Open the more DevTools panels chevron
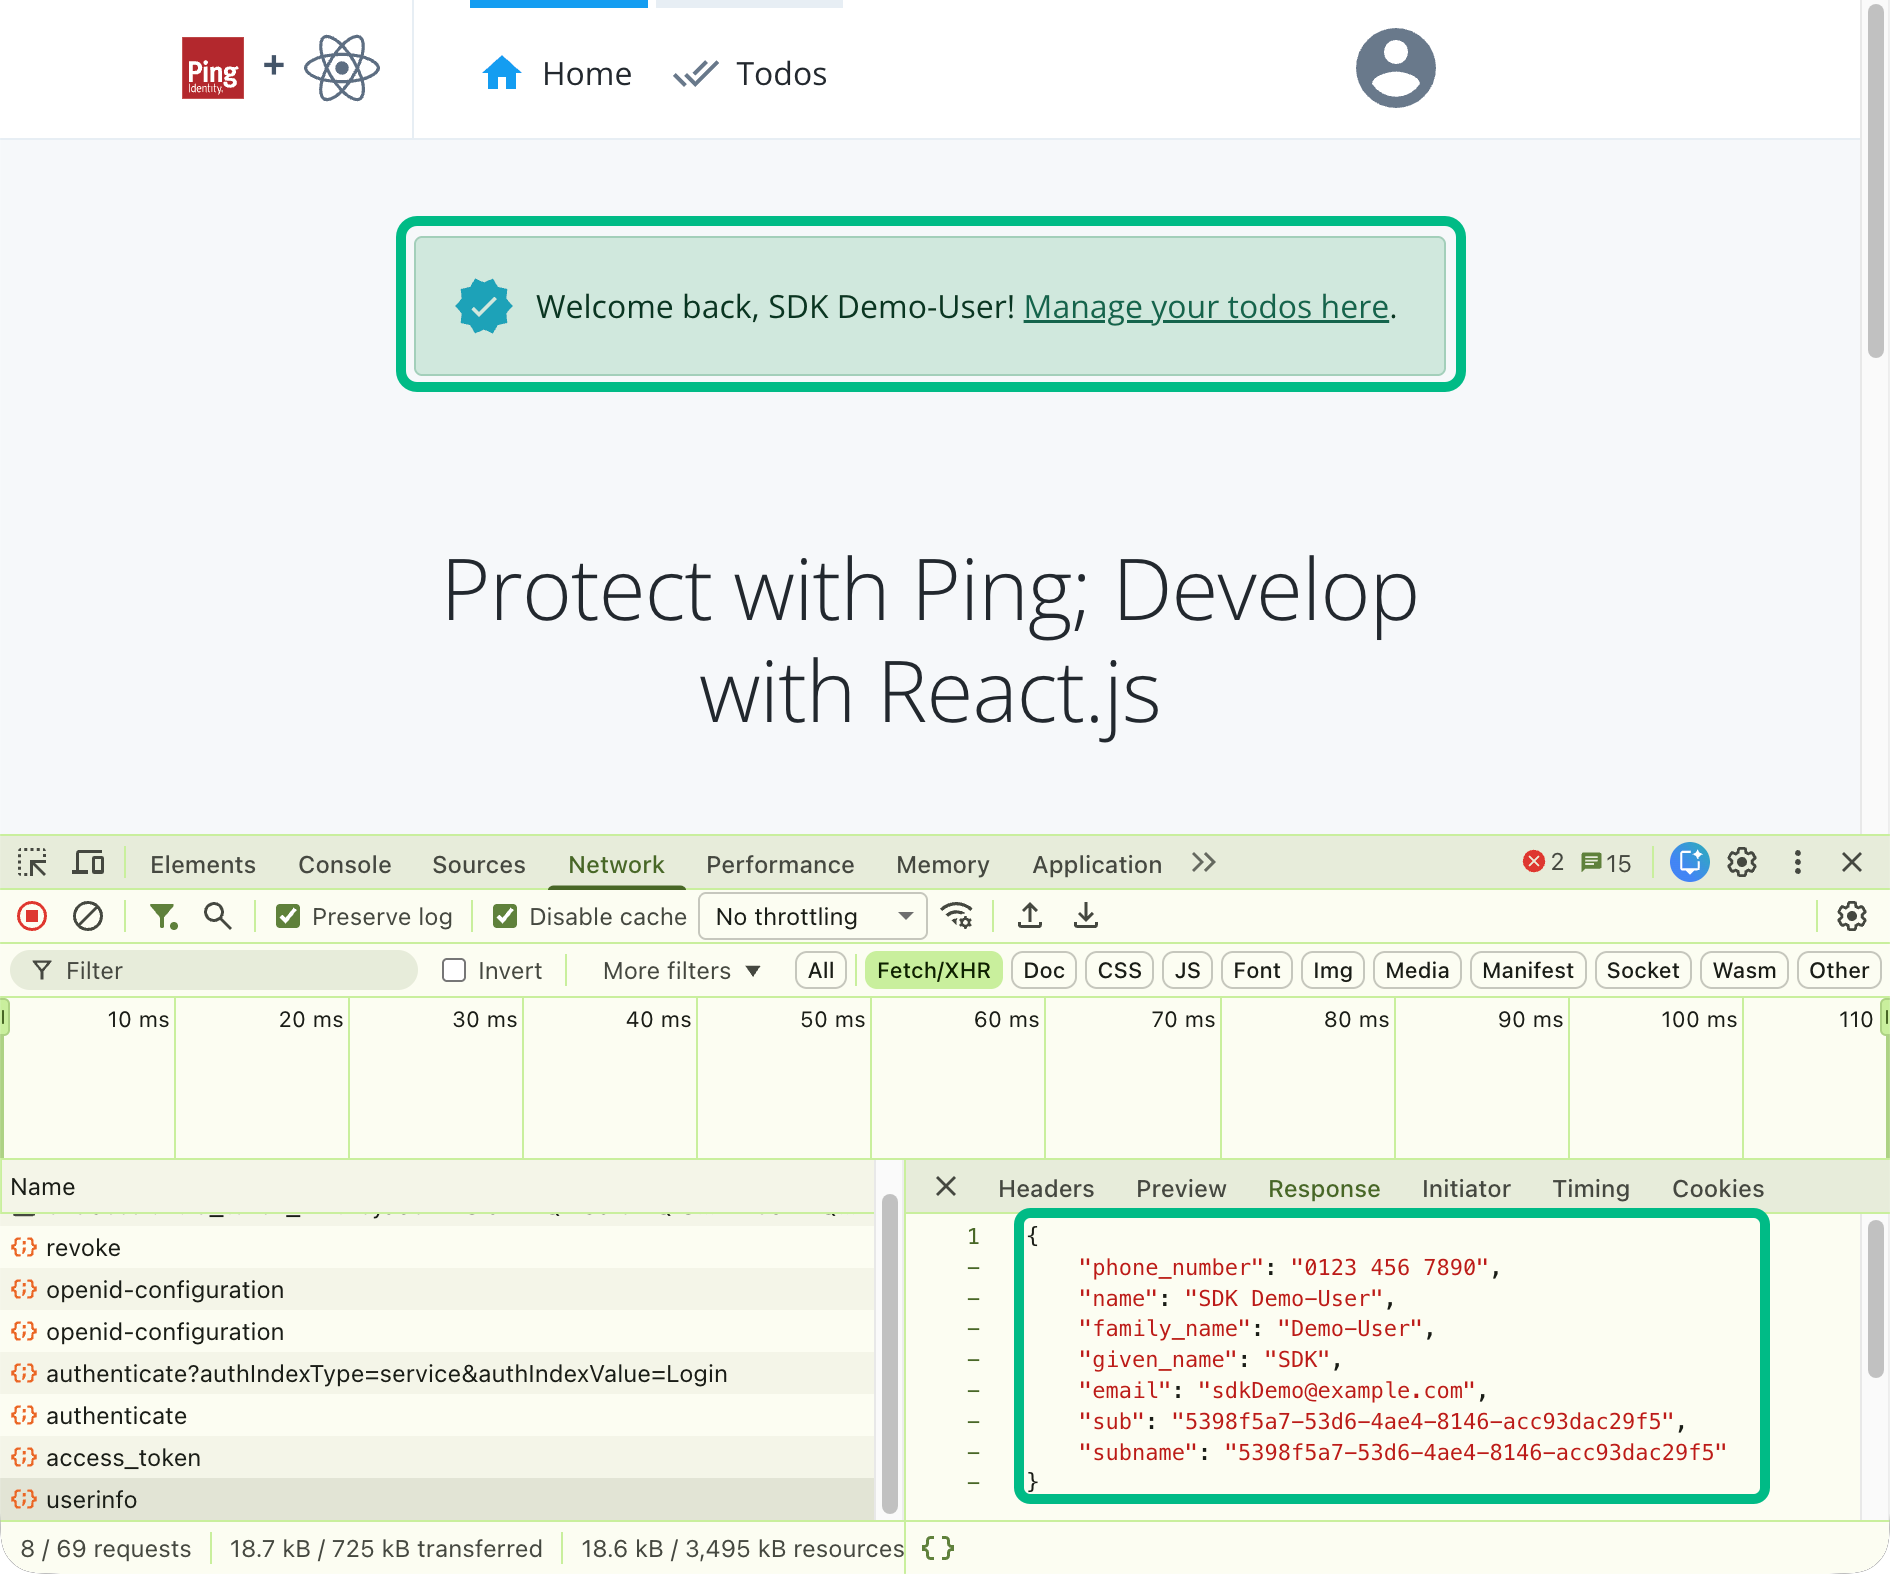Image resolution: width=1890 pixels, height=1574 pixels. pos(1203,862)
